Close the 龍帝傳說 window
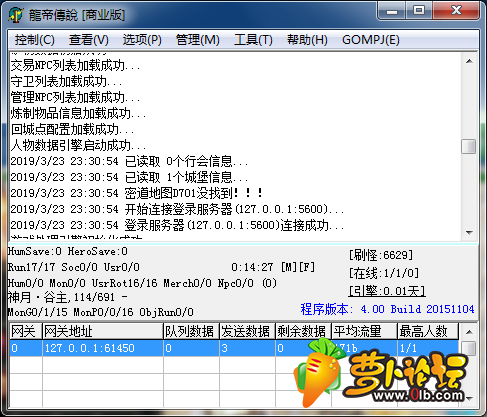Screen dimensions: 487x417 (x=456, y=11)
